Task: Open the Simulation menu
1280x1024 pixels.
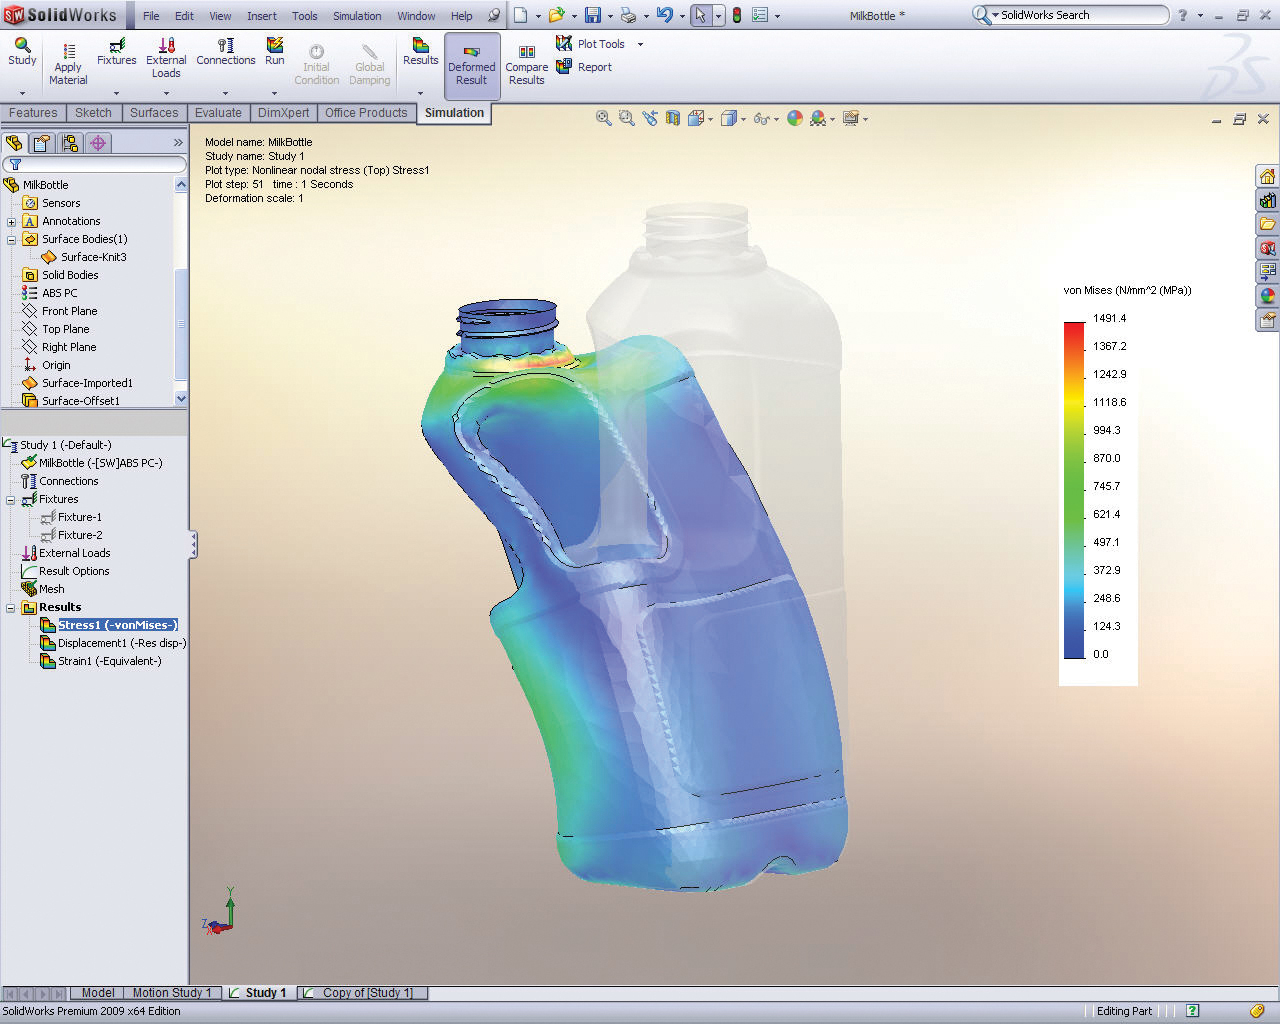Action: pyautogui.click(x=357, y=16)
